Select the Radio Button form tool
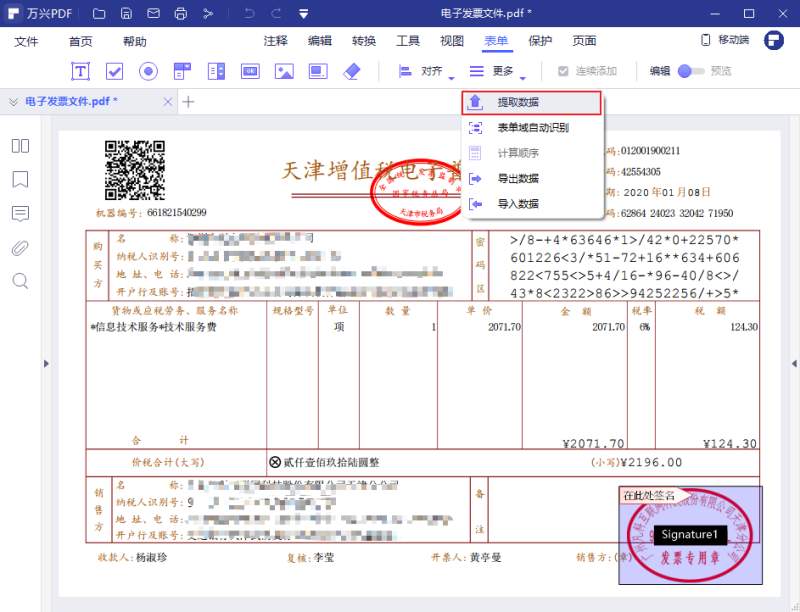This screenshot has width=800, height=612. coord(148,71)
